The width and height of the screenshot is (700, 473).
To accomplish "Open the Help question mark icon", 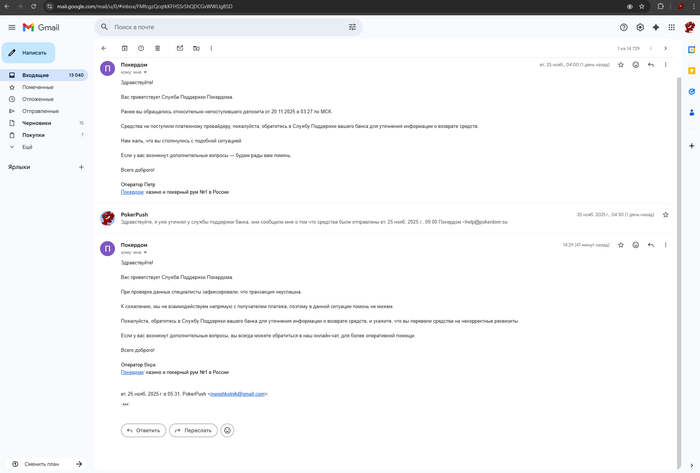I will click(624, 28).
